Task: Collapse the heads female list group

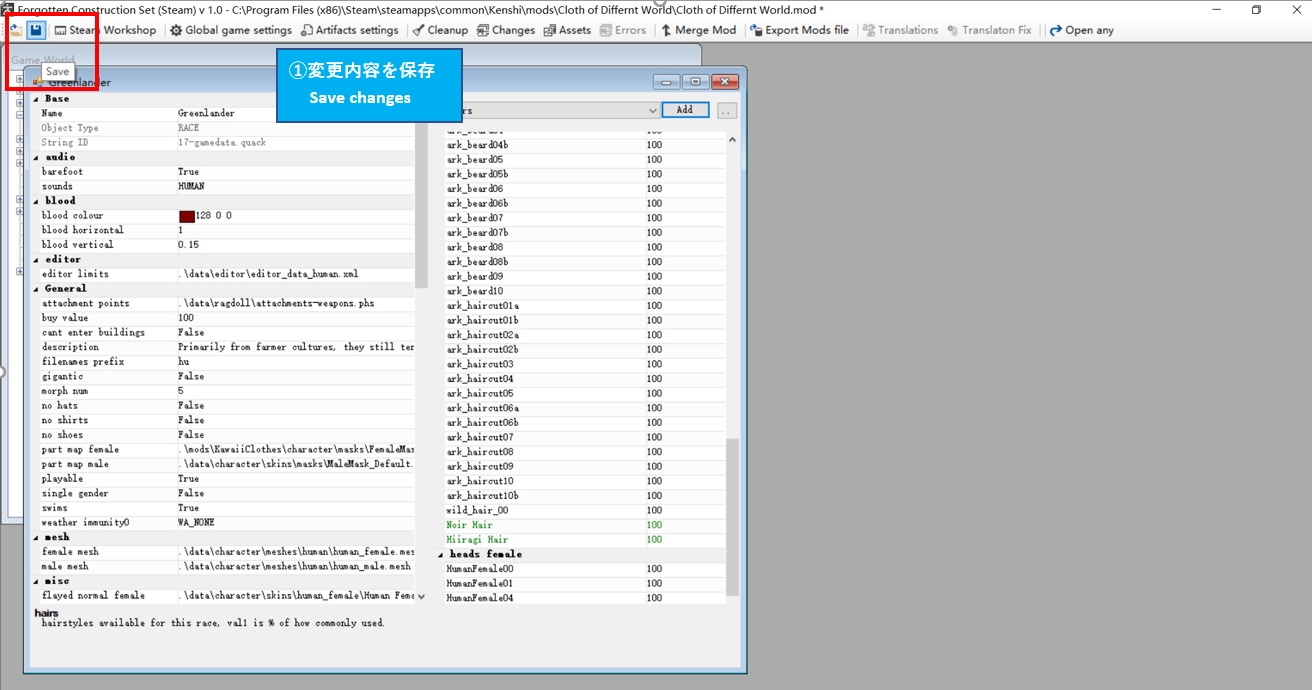Action: pos(442,554)
